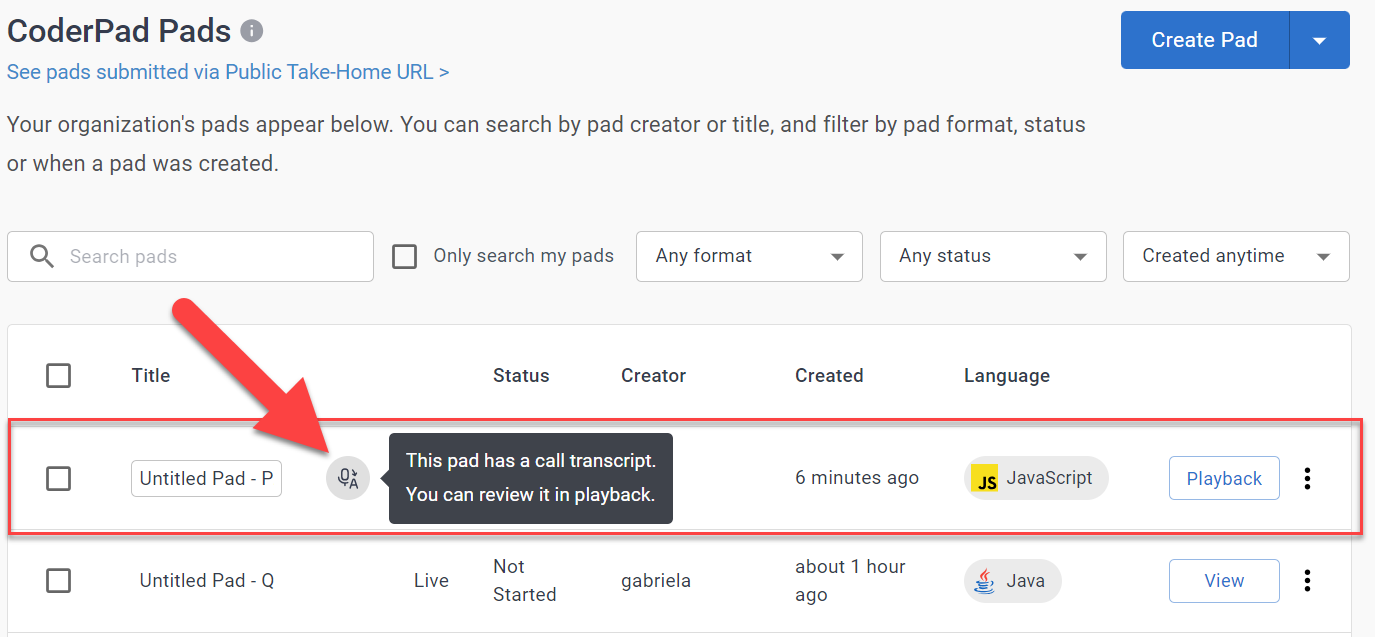Viewport: 1375px width, 637px height.
Task: Check the select-all box in table header
Action: [59, 376]
